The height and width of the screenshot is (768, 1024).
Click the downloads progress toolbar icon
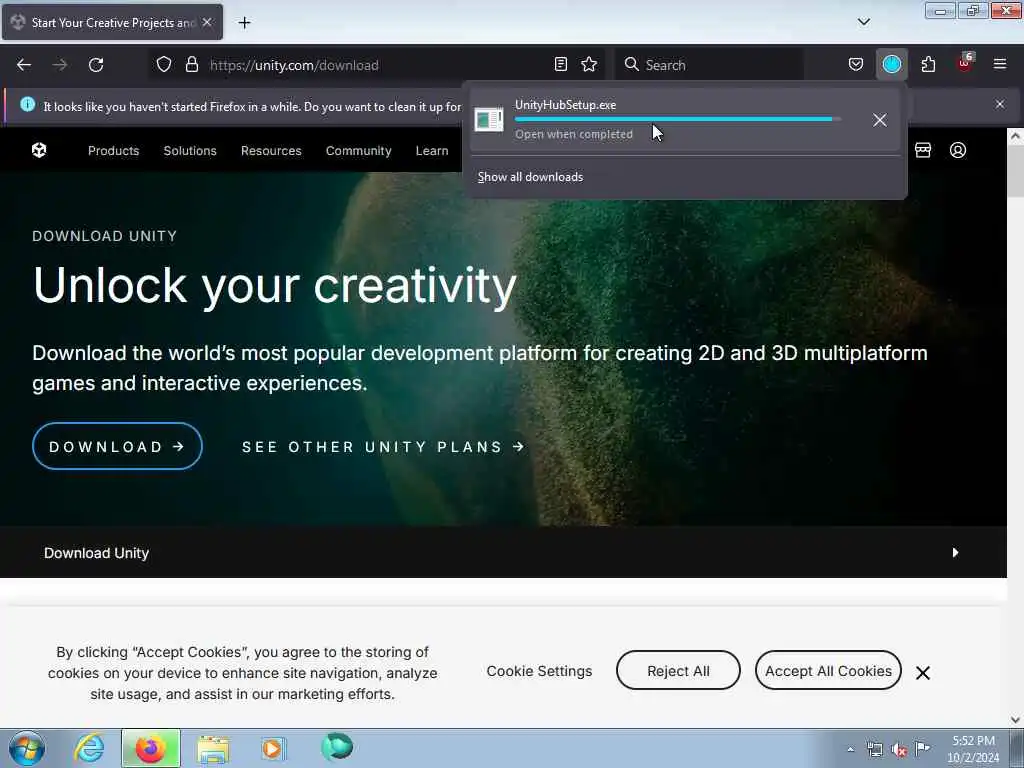click(x=891, y=65)
